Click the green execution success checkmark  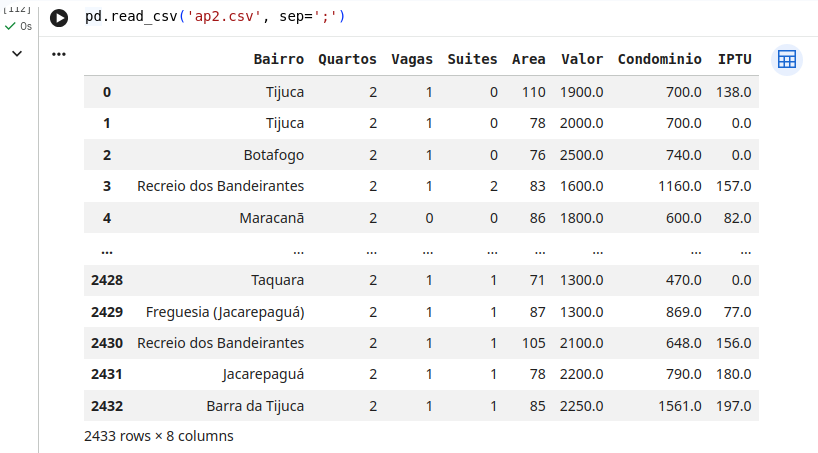(x=10, y=26)
